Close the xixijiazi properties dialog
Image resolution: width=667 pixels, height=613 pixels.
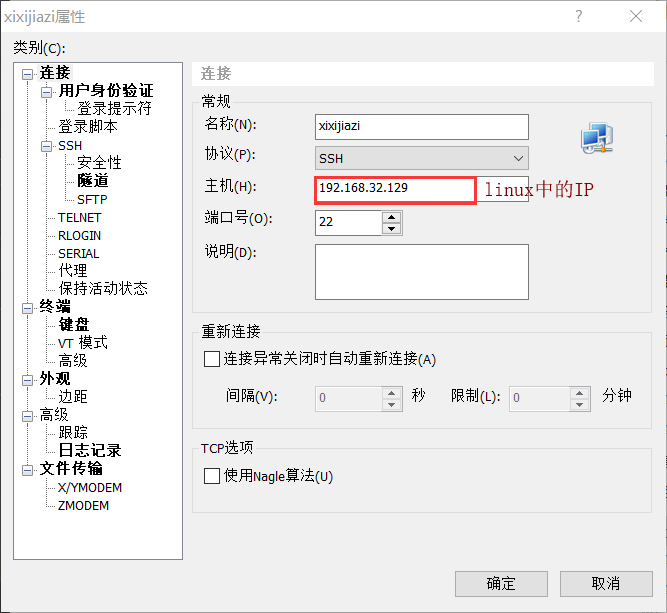click(x=636, y=16)
